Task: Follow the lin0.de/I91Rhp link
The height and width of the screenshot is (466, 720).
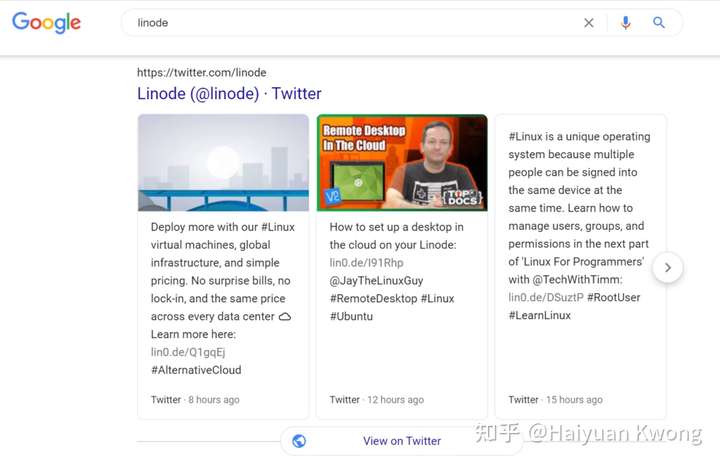Action: coord(366,263)
